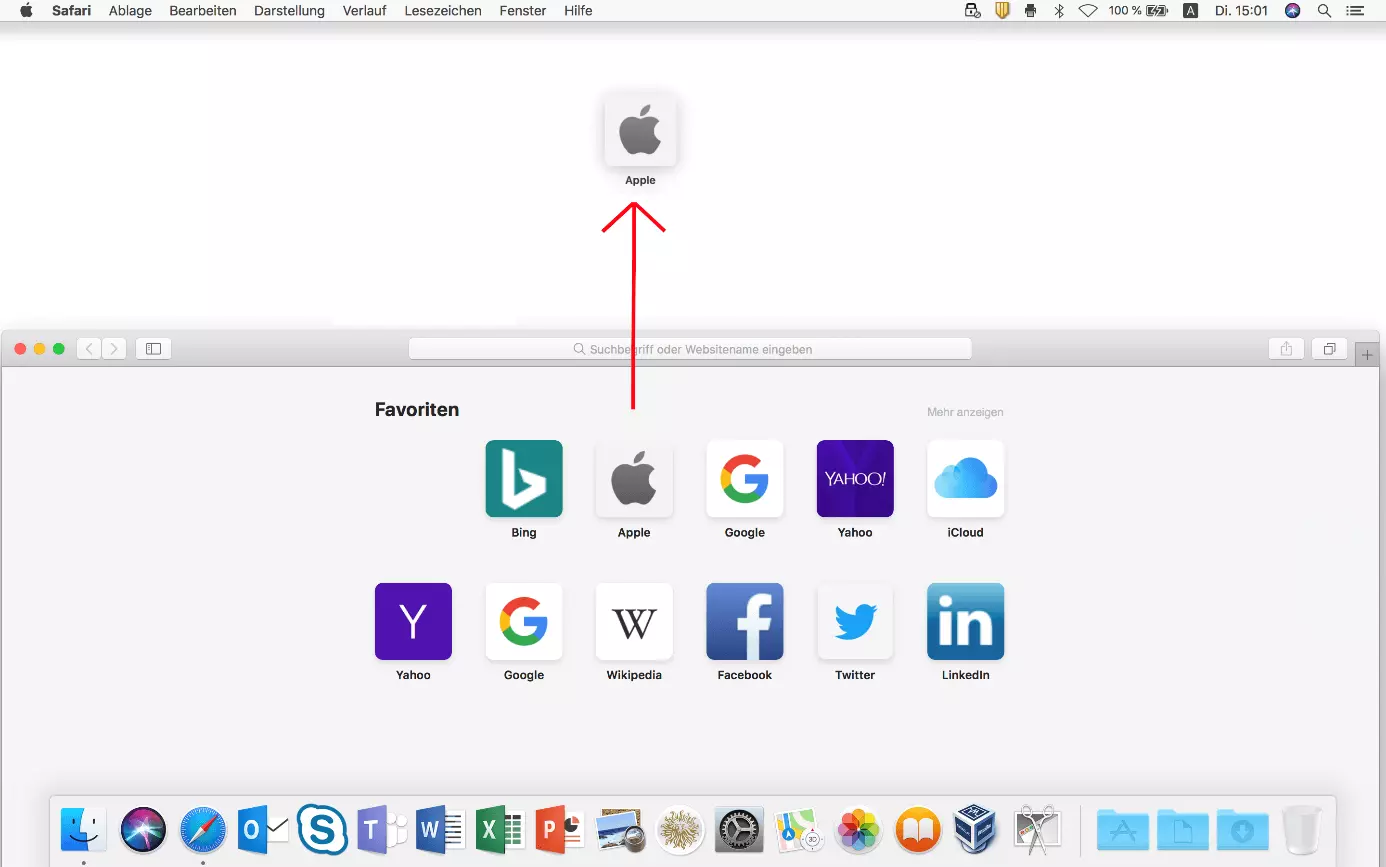The width and height of the screenshot is (1386, 867).
Task: Click the Safari share button
Action: (x=1286, y=349)
